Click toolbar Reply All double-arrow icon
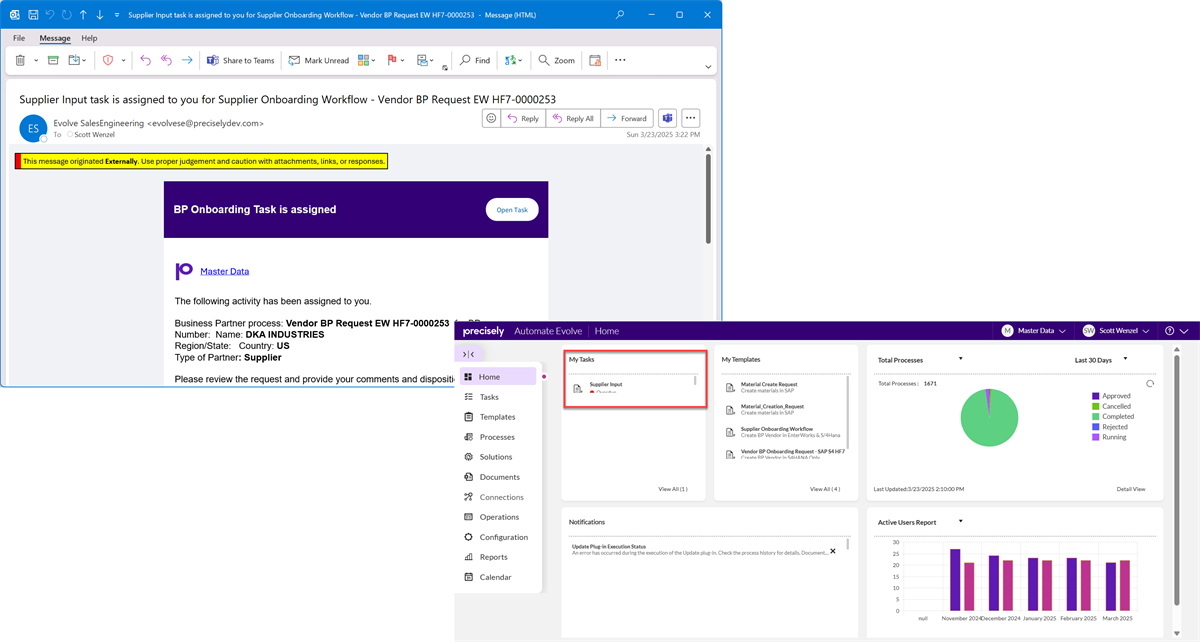This screenshot has height=642, width=1200. [x=166, y=60]
